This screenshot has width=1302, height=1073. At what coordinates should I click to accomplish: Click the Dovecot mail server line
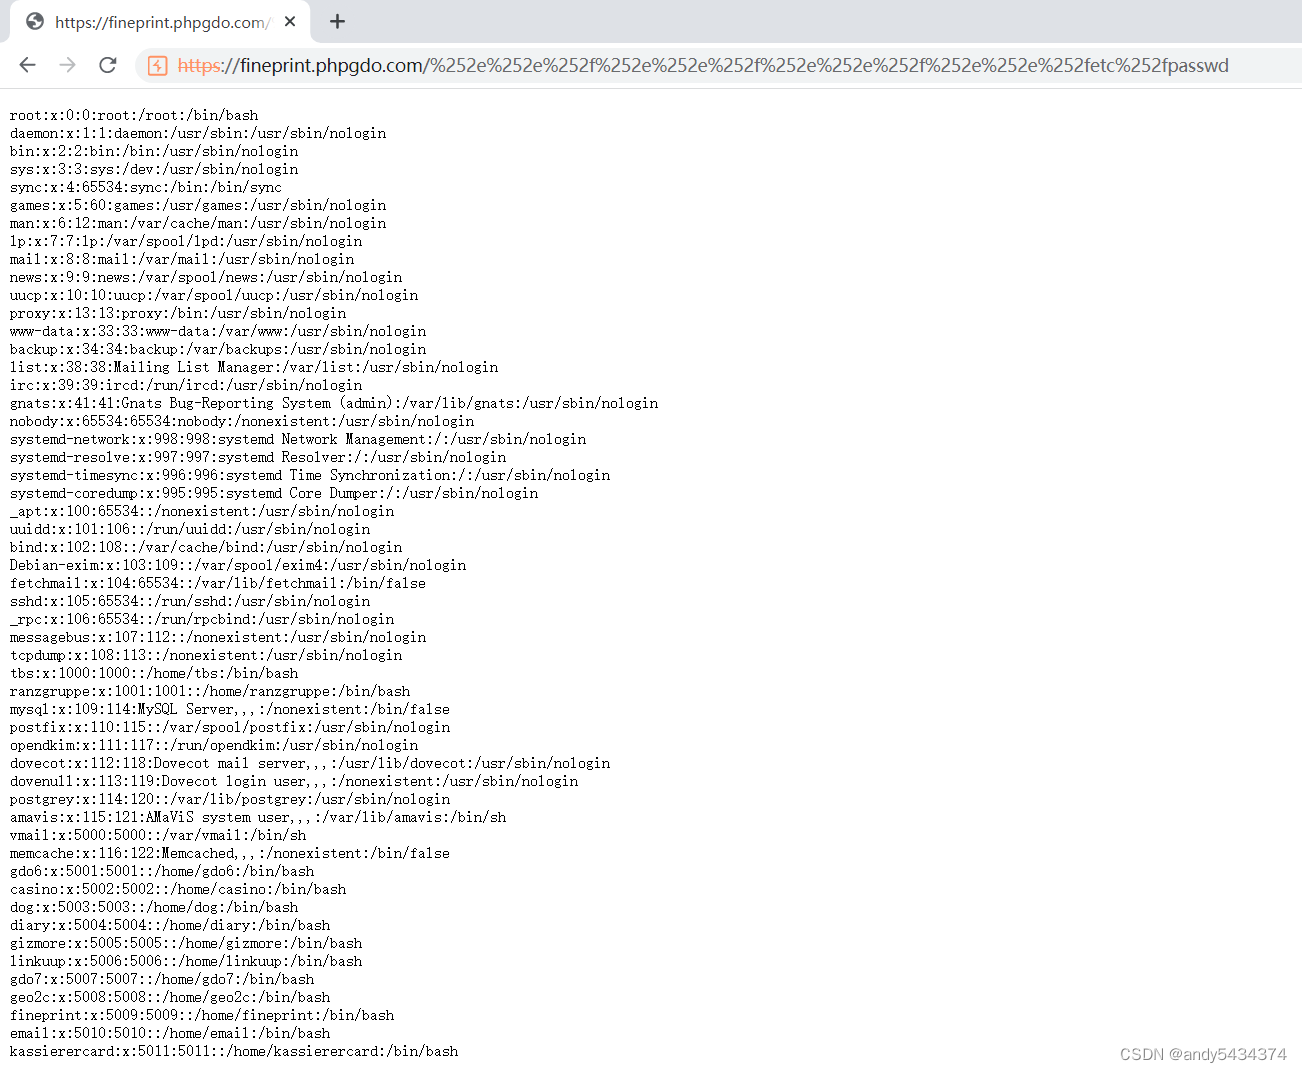[310, 763]
